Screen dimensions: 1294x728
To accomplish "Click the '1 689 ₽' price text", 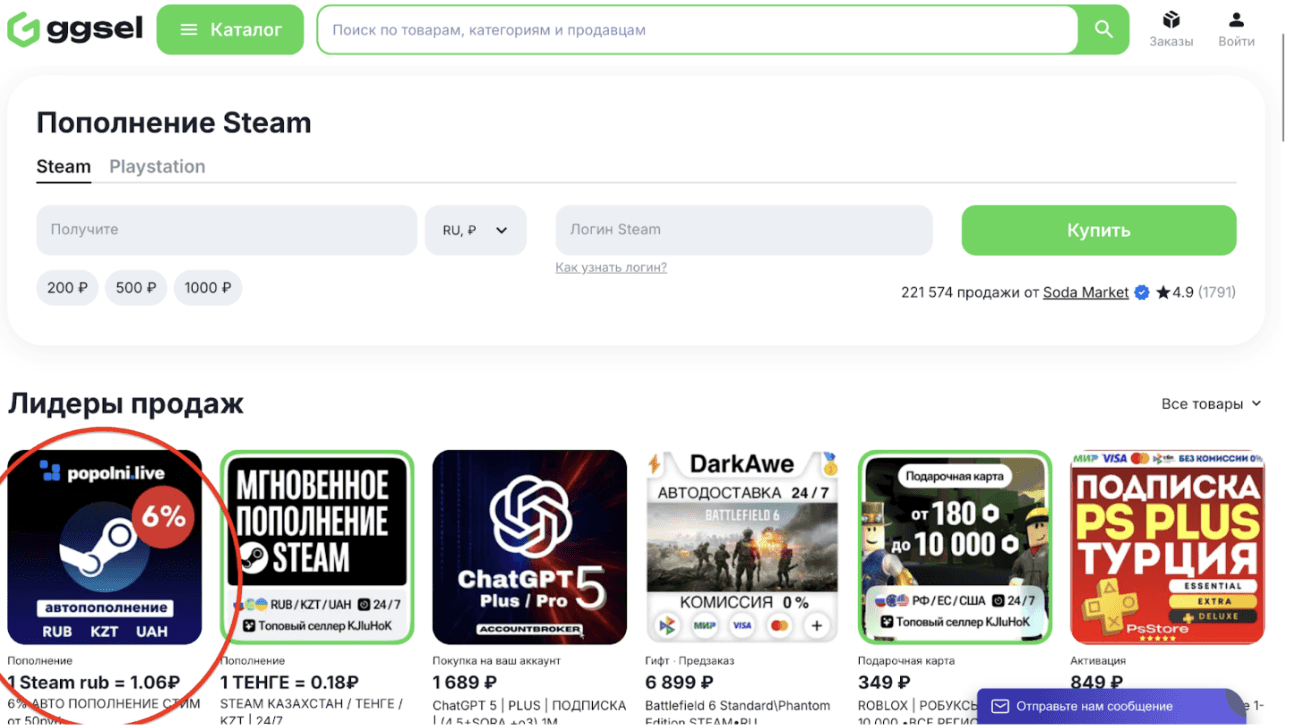I will coord(465,683).
